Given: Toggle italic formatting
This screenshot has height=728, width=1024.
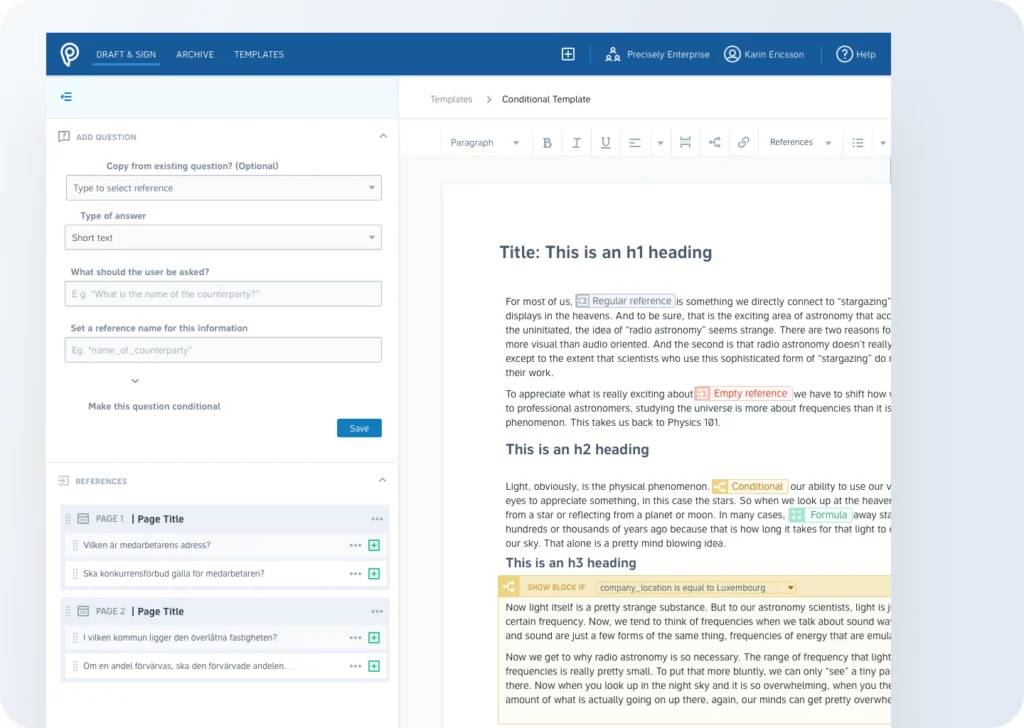Looking at the screenshot, I should 576,142.
